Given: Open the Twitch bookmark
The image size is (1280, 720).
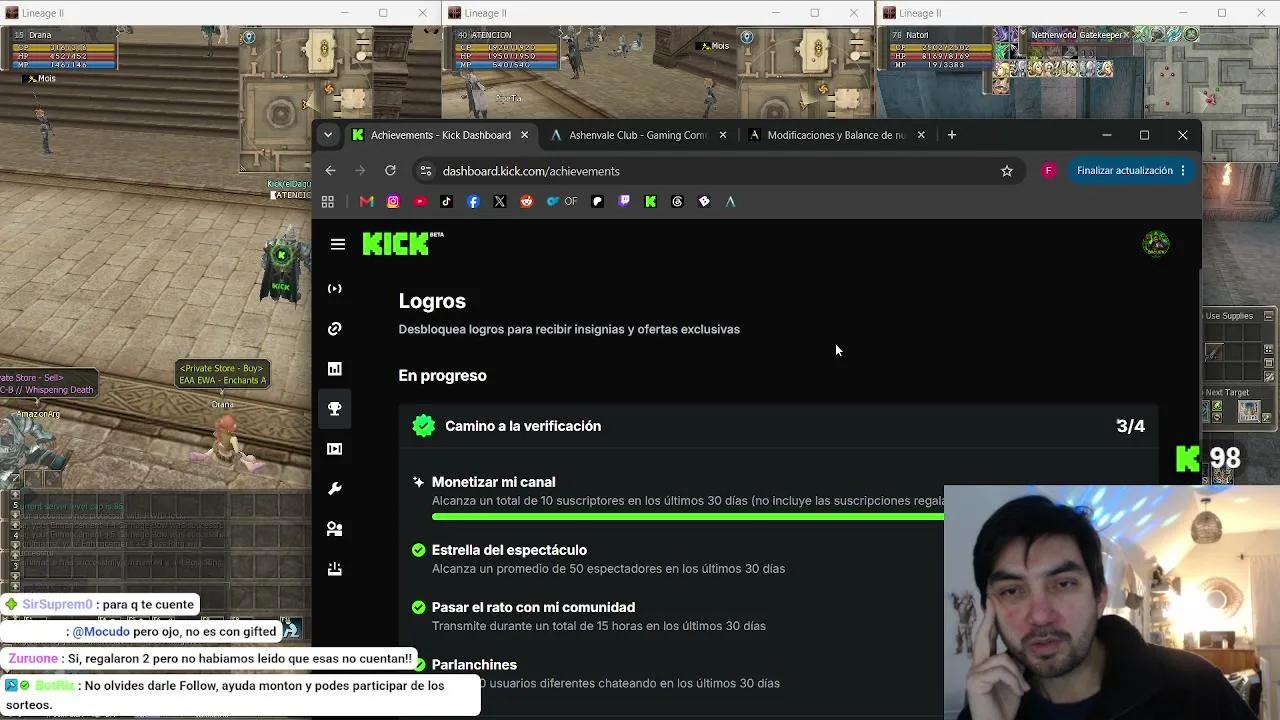Looking at the screenshot, I should (x=624, y=201).
